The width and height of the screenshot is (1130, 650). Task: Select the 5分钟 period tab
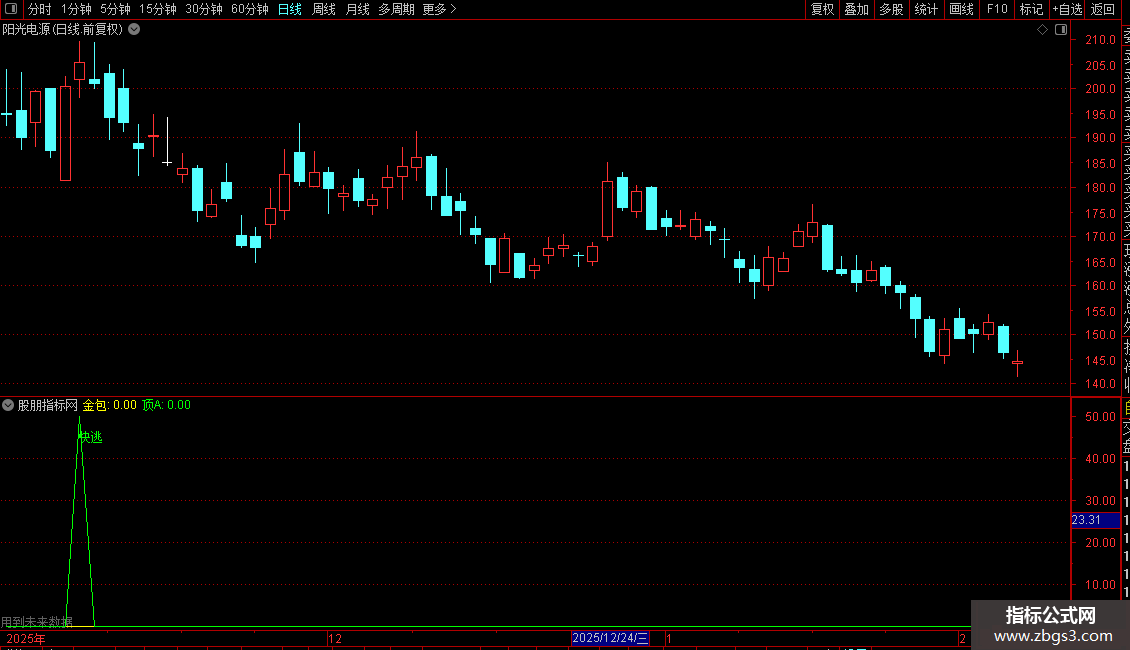115,9
